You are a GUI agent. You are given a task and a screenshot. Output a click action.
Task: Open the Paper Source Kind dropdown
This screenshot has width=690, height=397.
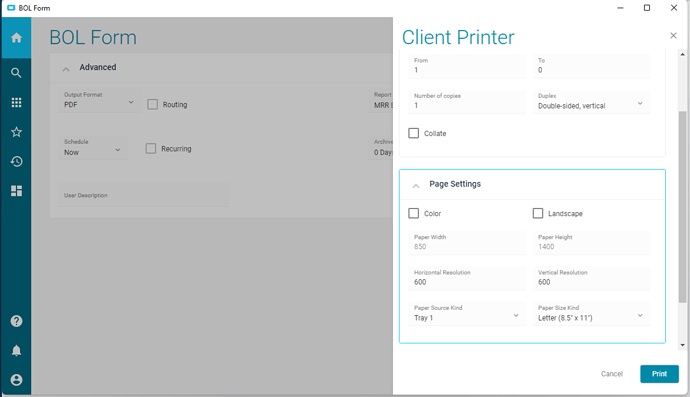pyautogui.click(x=467, y=314)
